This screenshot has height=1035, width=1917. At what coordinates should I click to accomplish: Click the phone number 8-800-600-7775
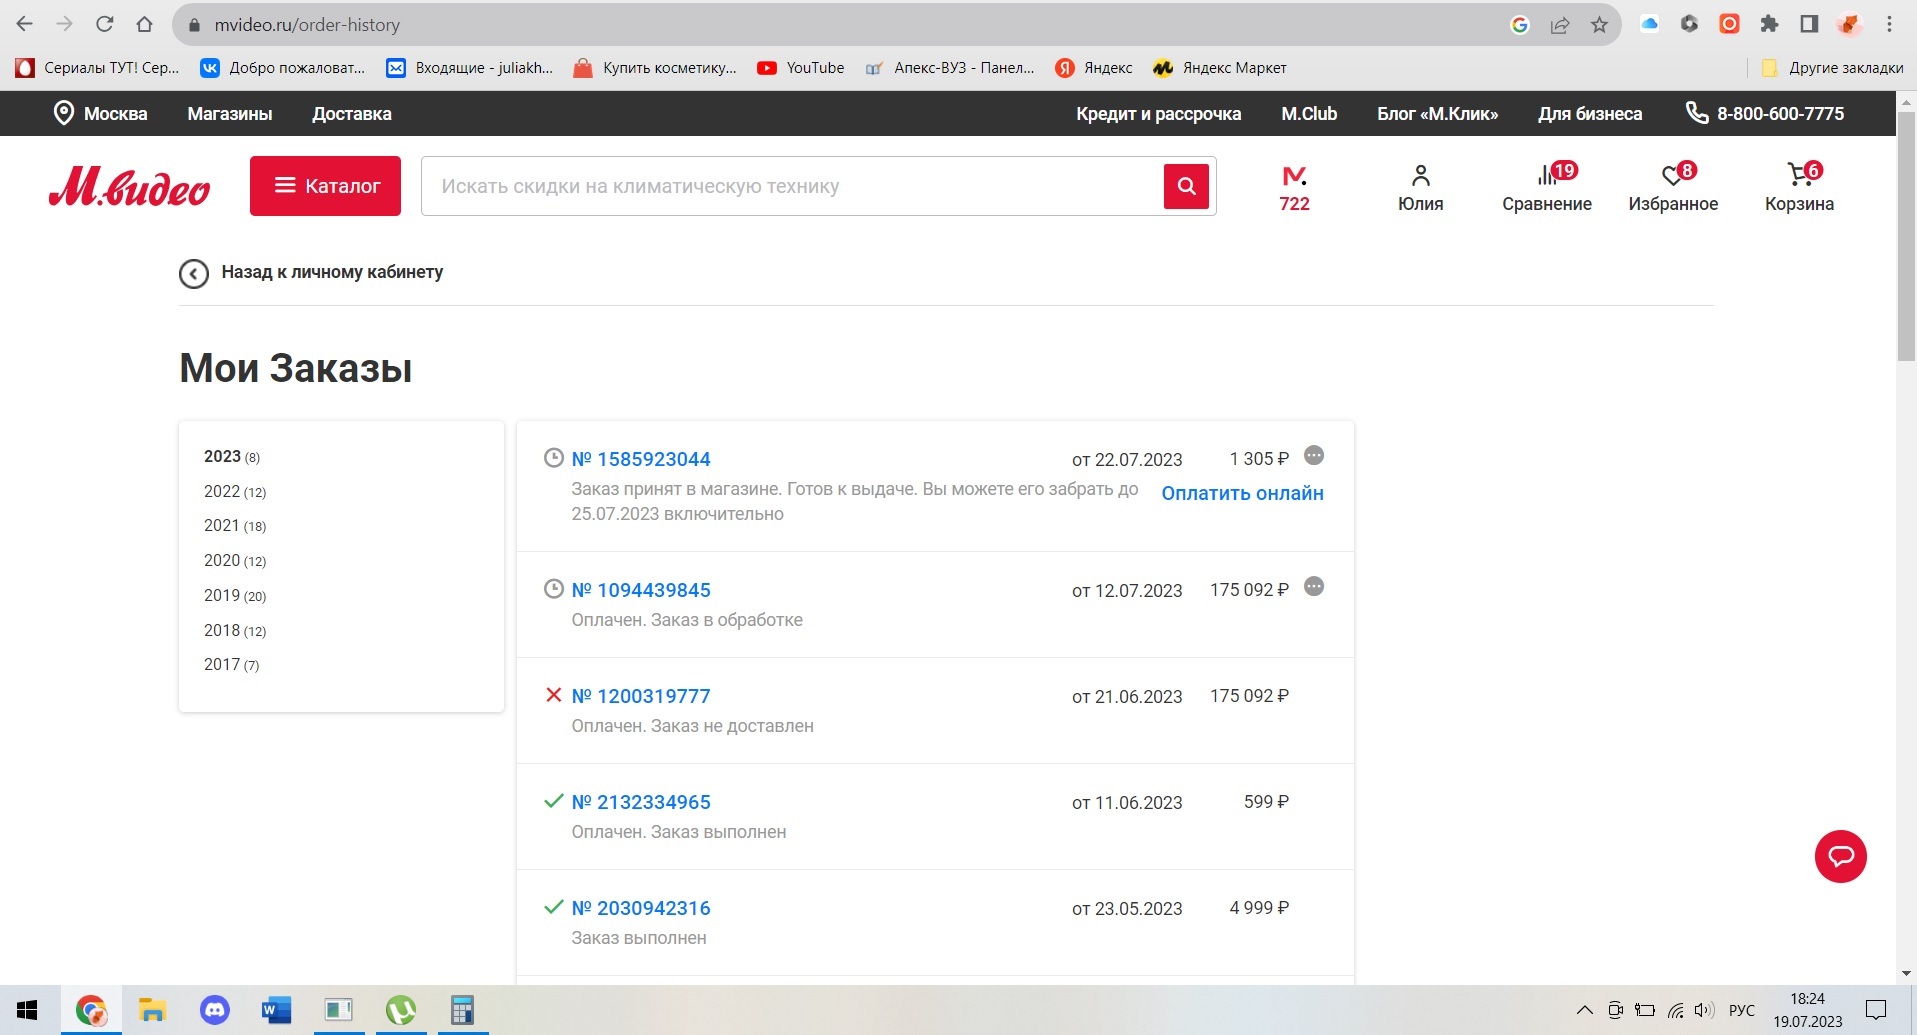[1780, 114]
